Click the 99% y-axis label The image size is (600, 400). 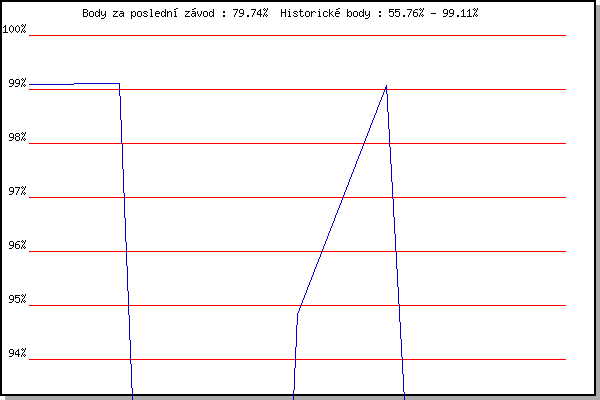tap(16, 84)
